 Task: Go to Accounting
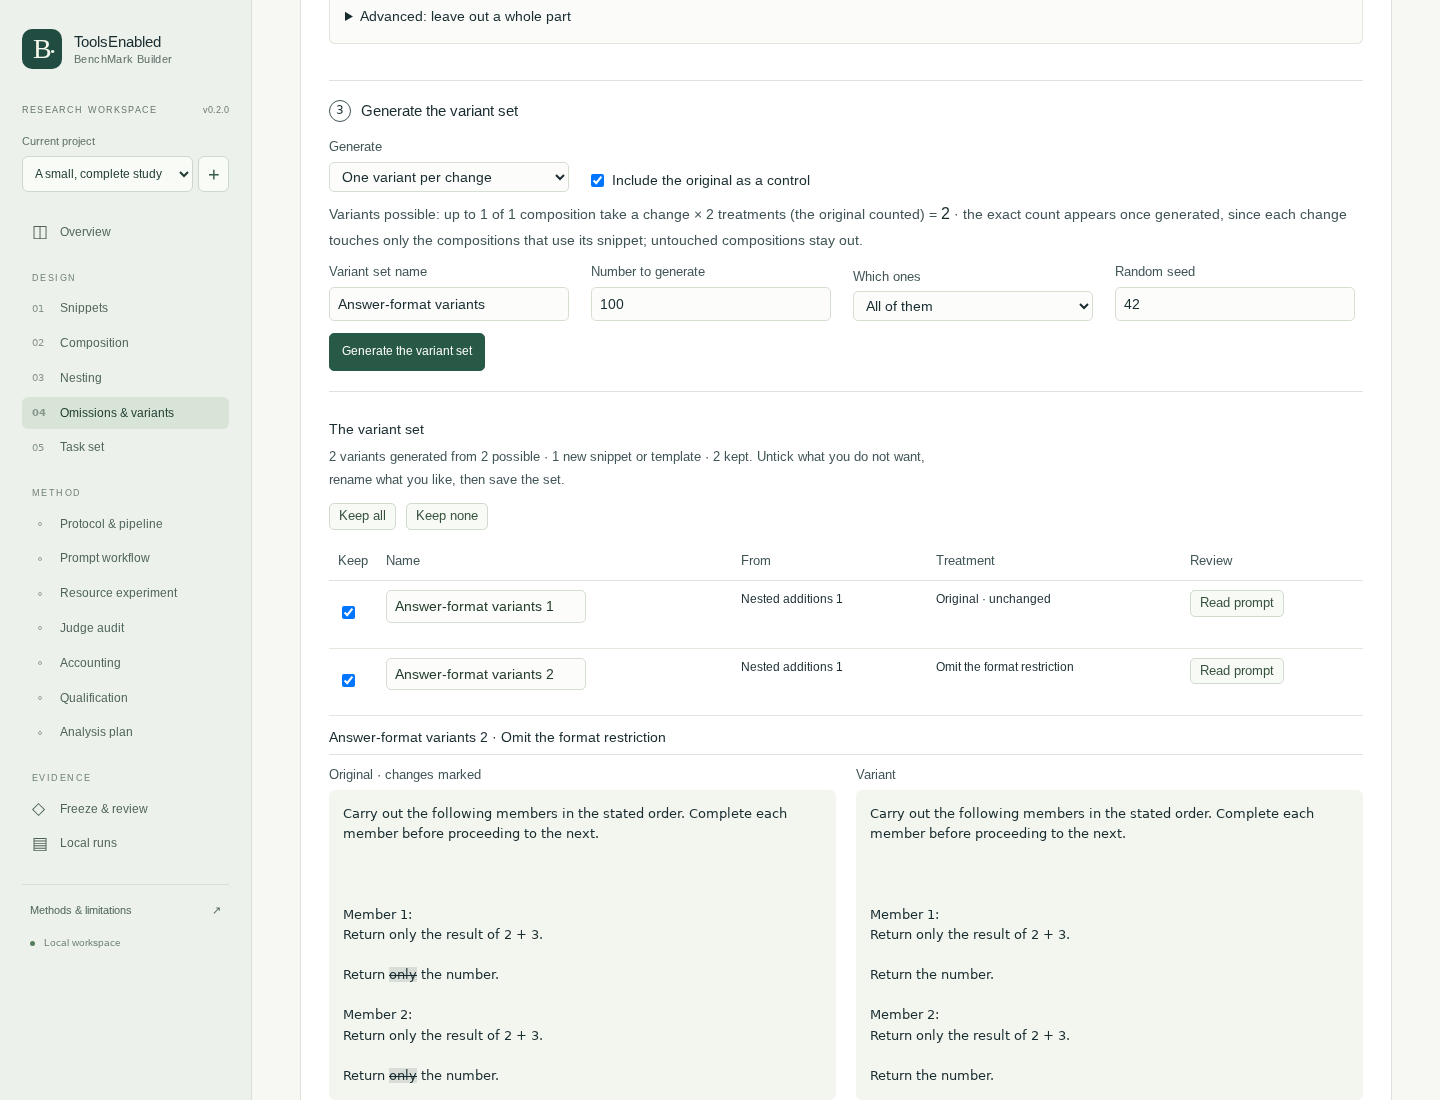pyautogui.click(x=125, y=663)
